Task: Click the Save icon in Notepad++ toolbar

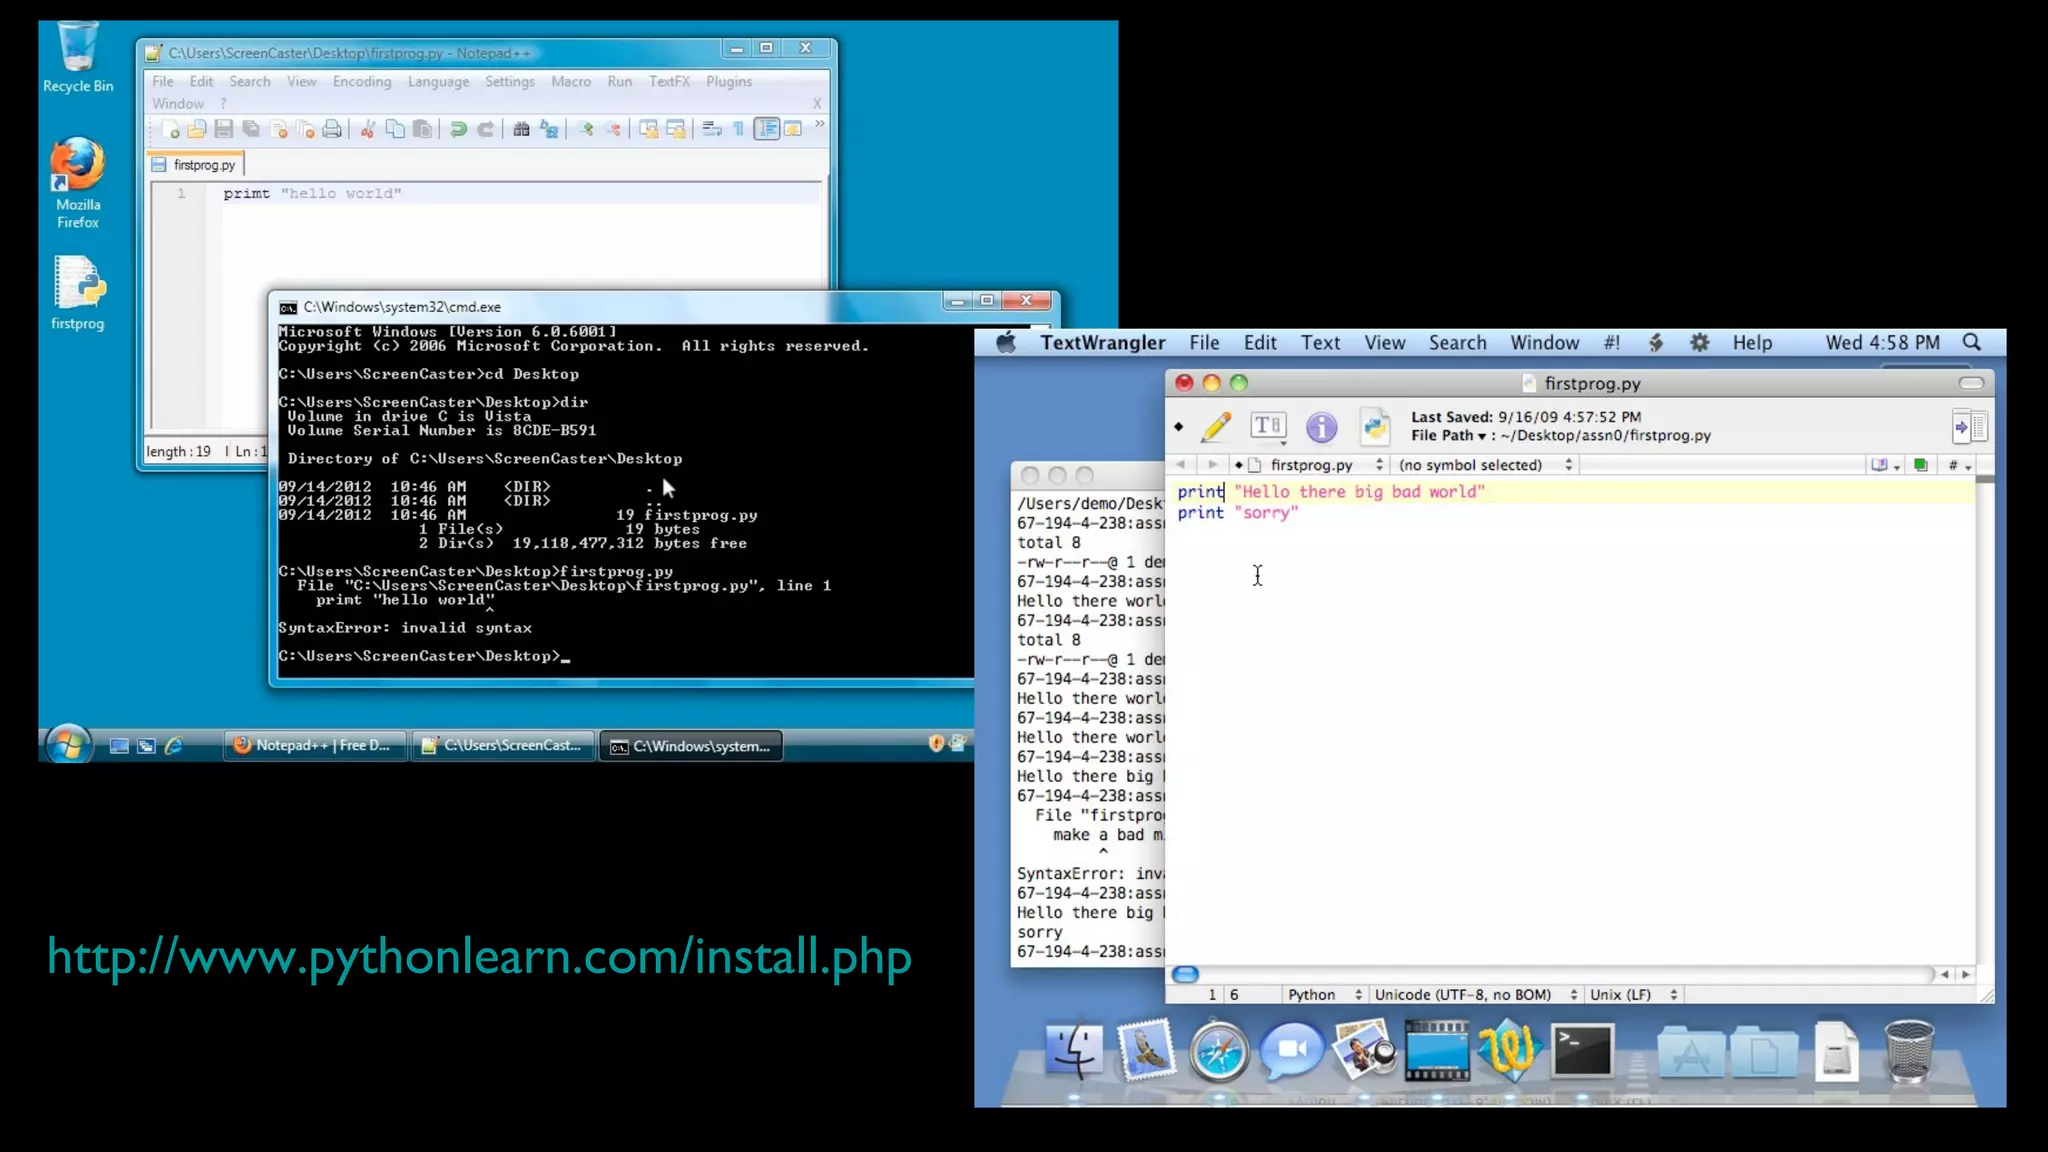Action: point(224,128)
